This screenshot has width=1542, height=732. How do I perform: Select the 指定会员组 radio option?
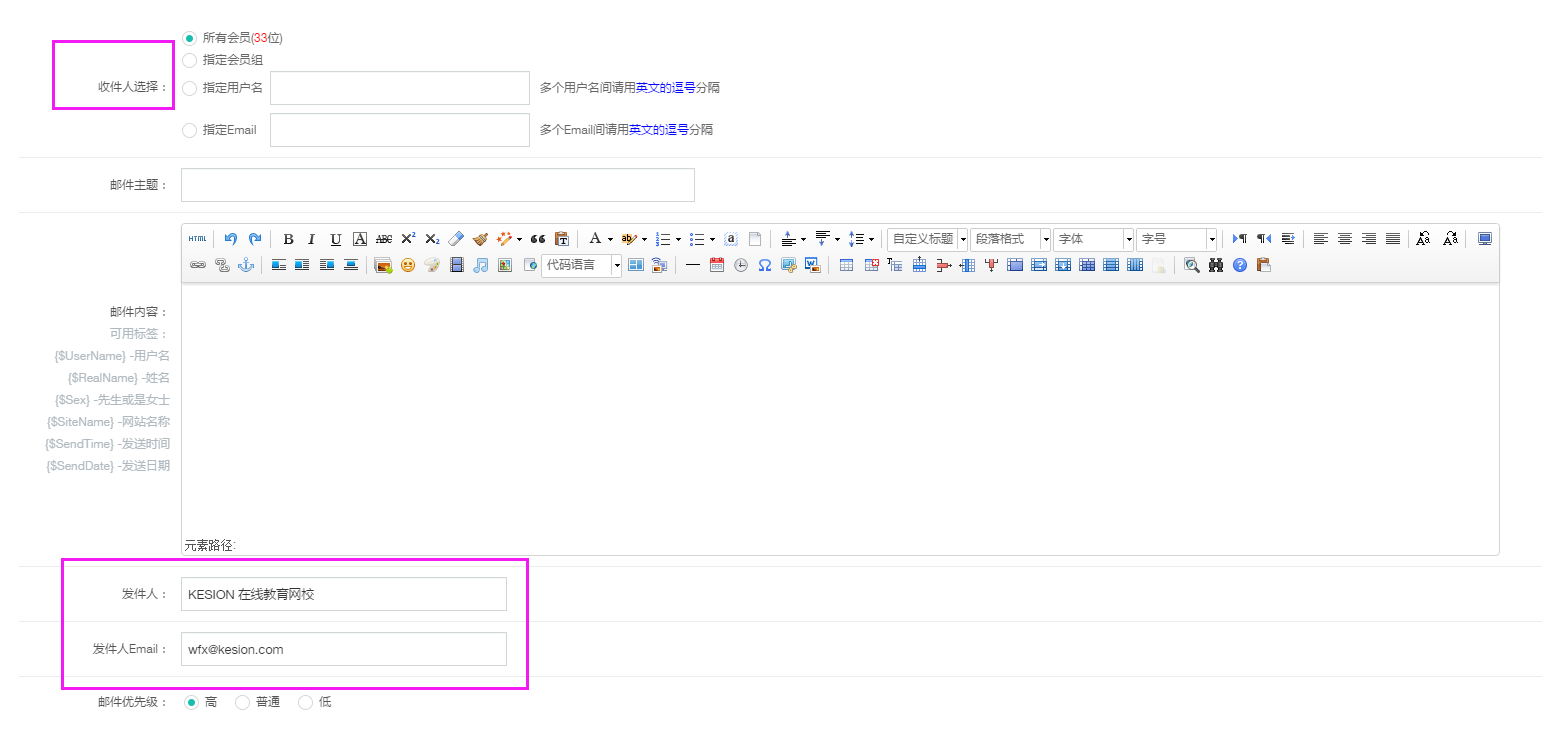tap(190, 60)
